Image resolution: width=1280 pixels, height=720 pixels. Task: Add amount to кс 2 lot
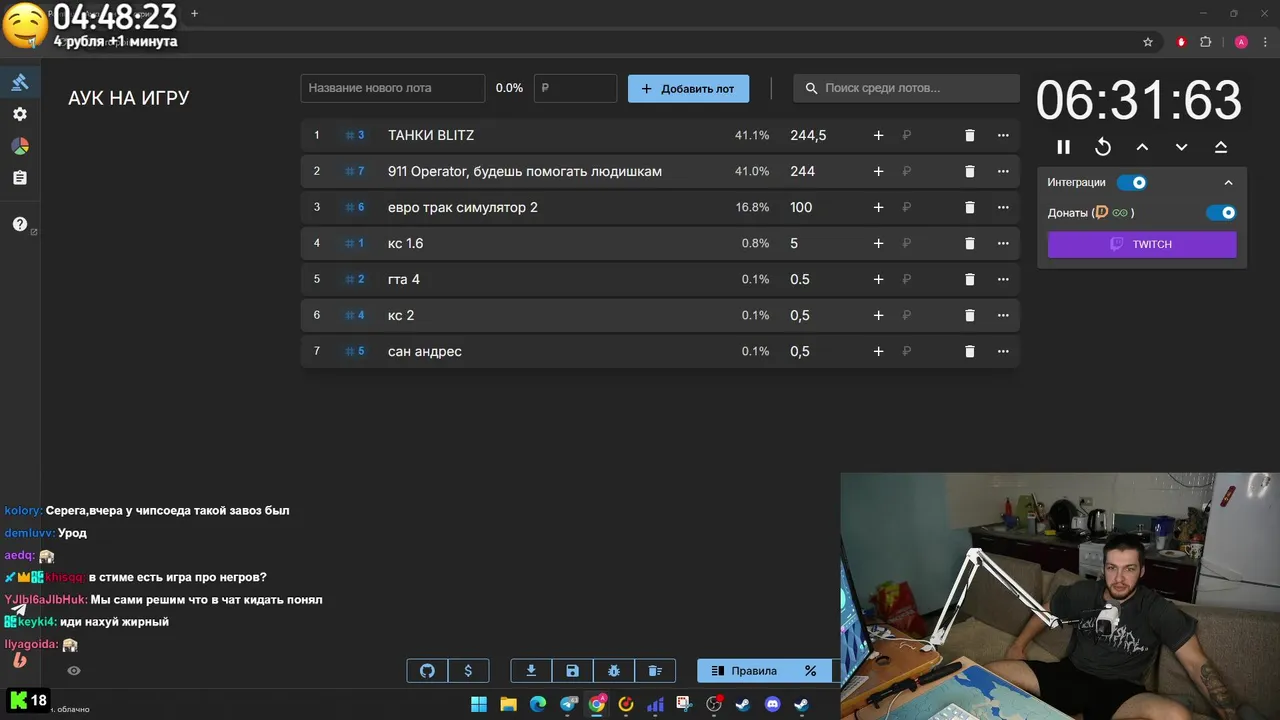click(878, 315)
